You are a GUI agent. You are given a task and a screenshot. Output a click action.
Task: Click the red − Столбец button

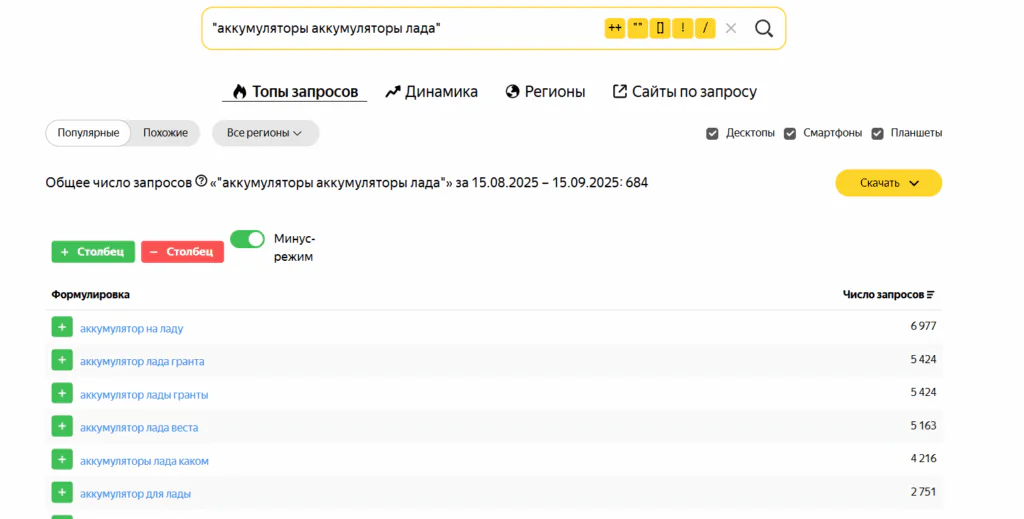[182, 251]
